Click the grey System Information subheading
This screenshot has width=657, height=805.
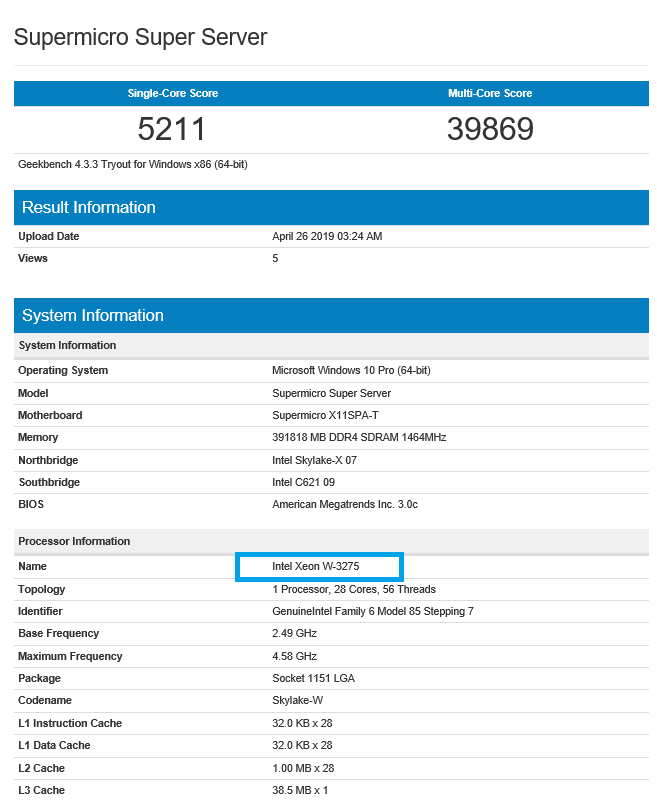67,345
